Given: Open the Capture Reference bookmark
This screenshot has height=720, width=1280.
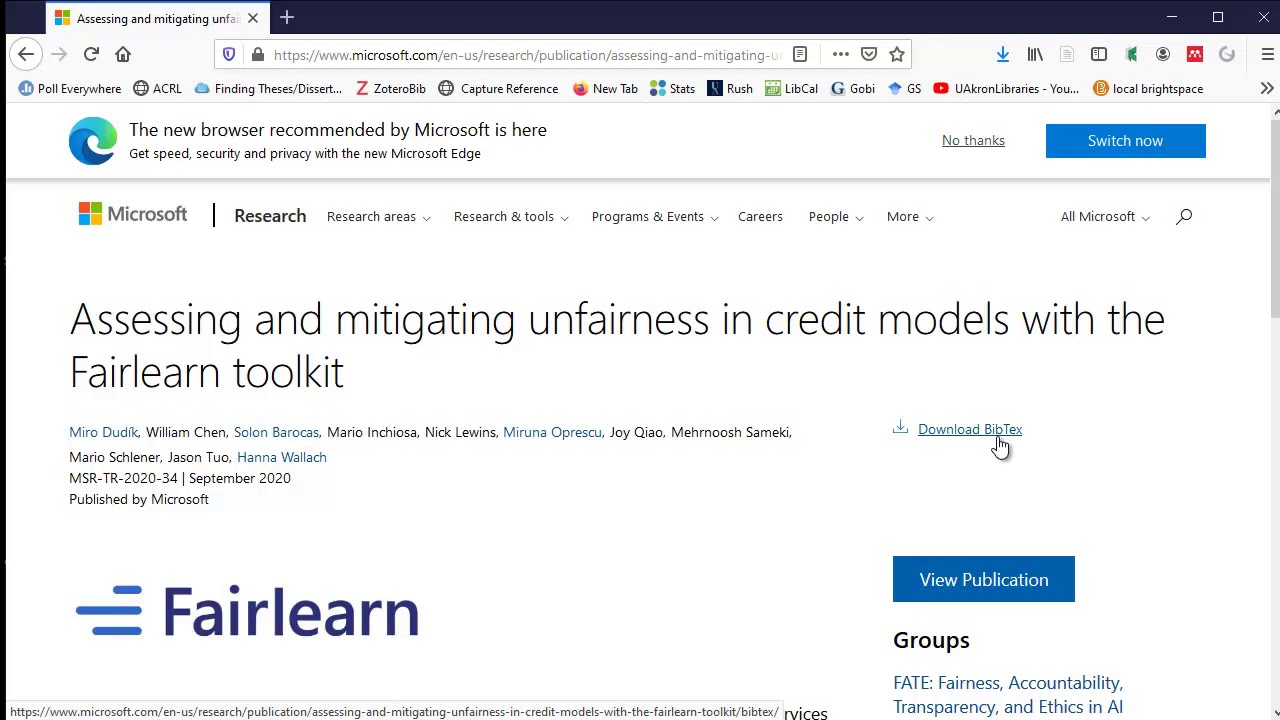Looking at the screenshot, I should [x=498, y=88].
